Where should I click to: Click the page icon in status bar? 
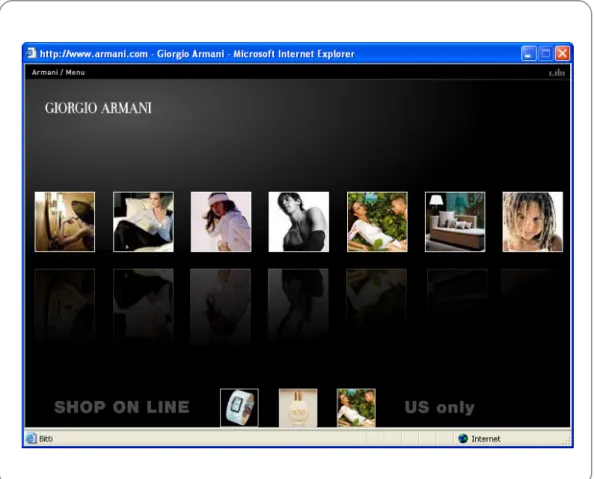pyautogui.click(x=31, y=438)
